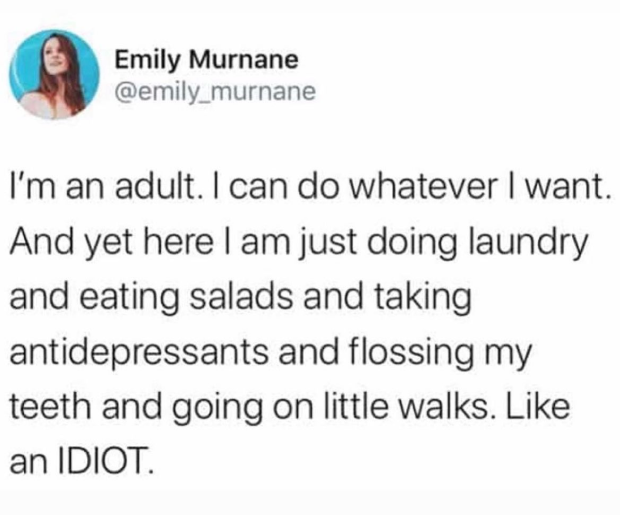Click the word "just" in second line
Screen dimensions: 620x515
(x=325, y=244)
